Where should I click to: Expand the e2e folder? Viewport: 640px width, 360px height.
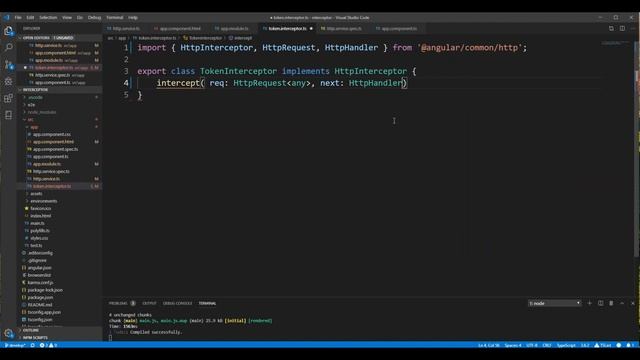coord(31,104)
